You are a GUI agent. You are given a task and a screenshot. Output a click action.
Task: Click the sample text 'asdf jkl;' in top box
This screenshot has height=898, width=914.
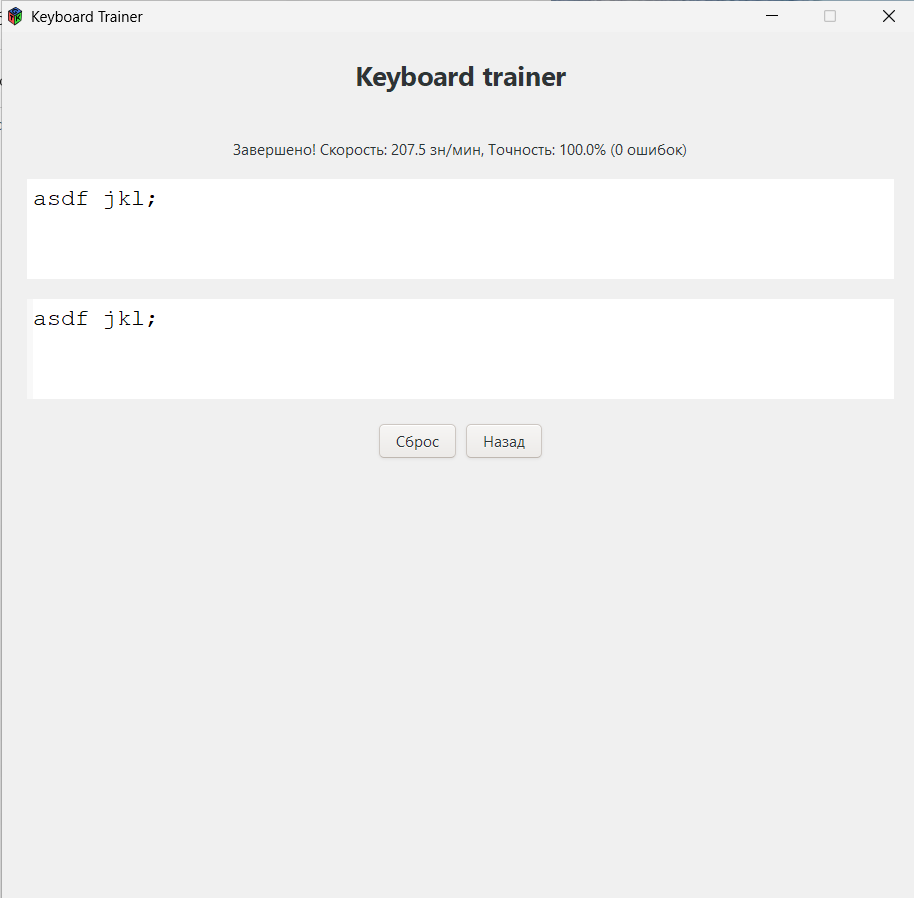point(93,198)
